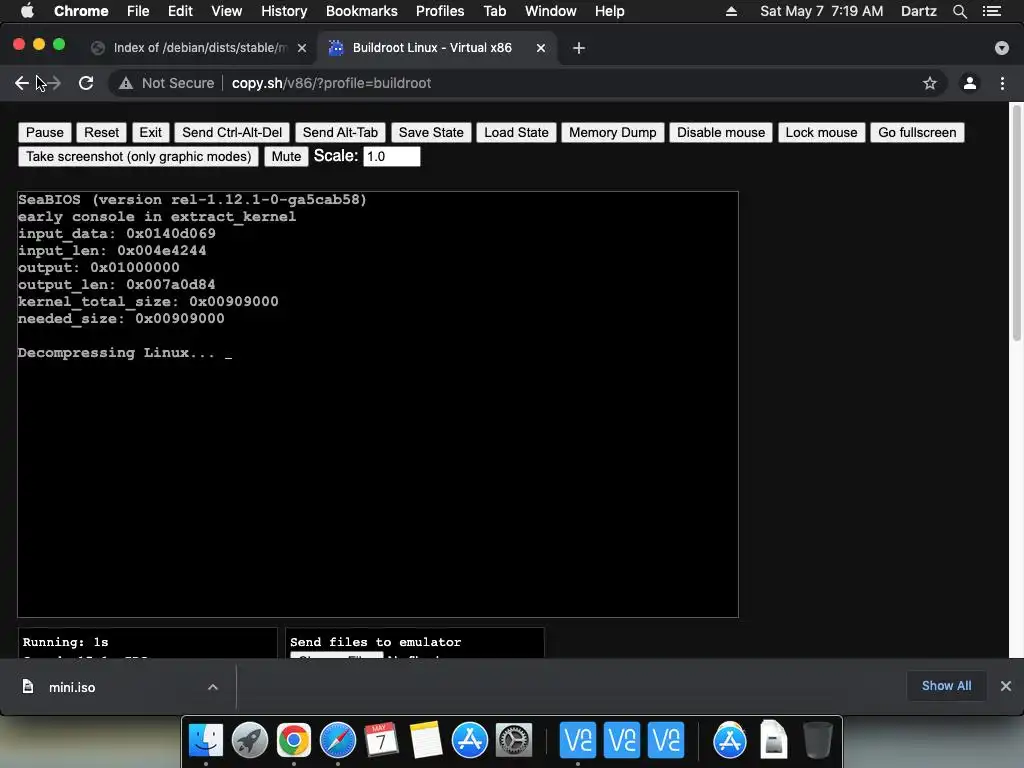Go back in Chrome
This screenshot has width=1024, height=768.
[x=22, y=83]
